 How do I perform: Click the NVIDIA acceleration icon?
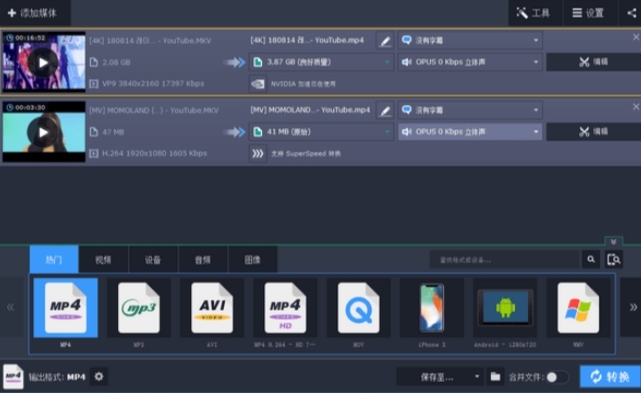point(258,84)
